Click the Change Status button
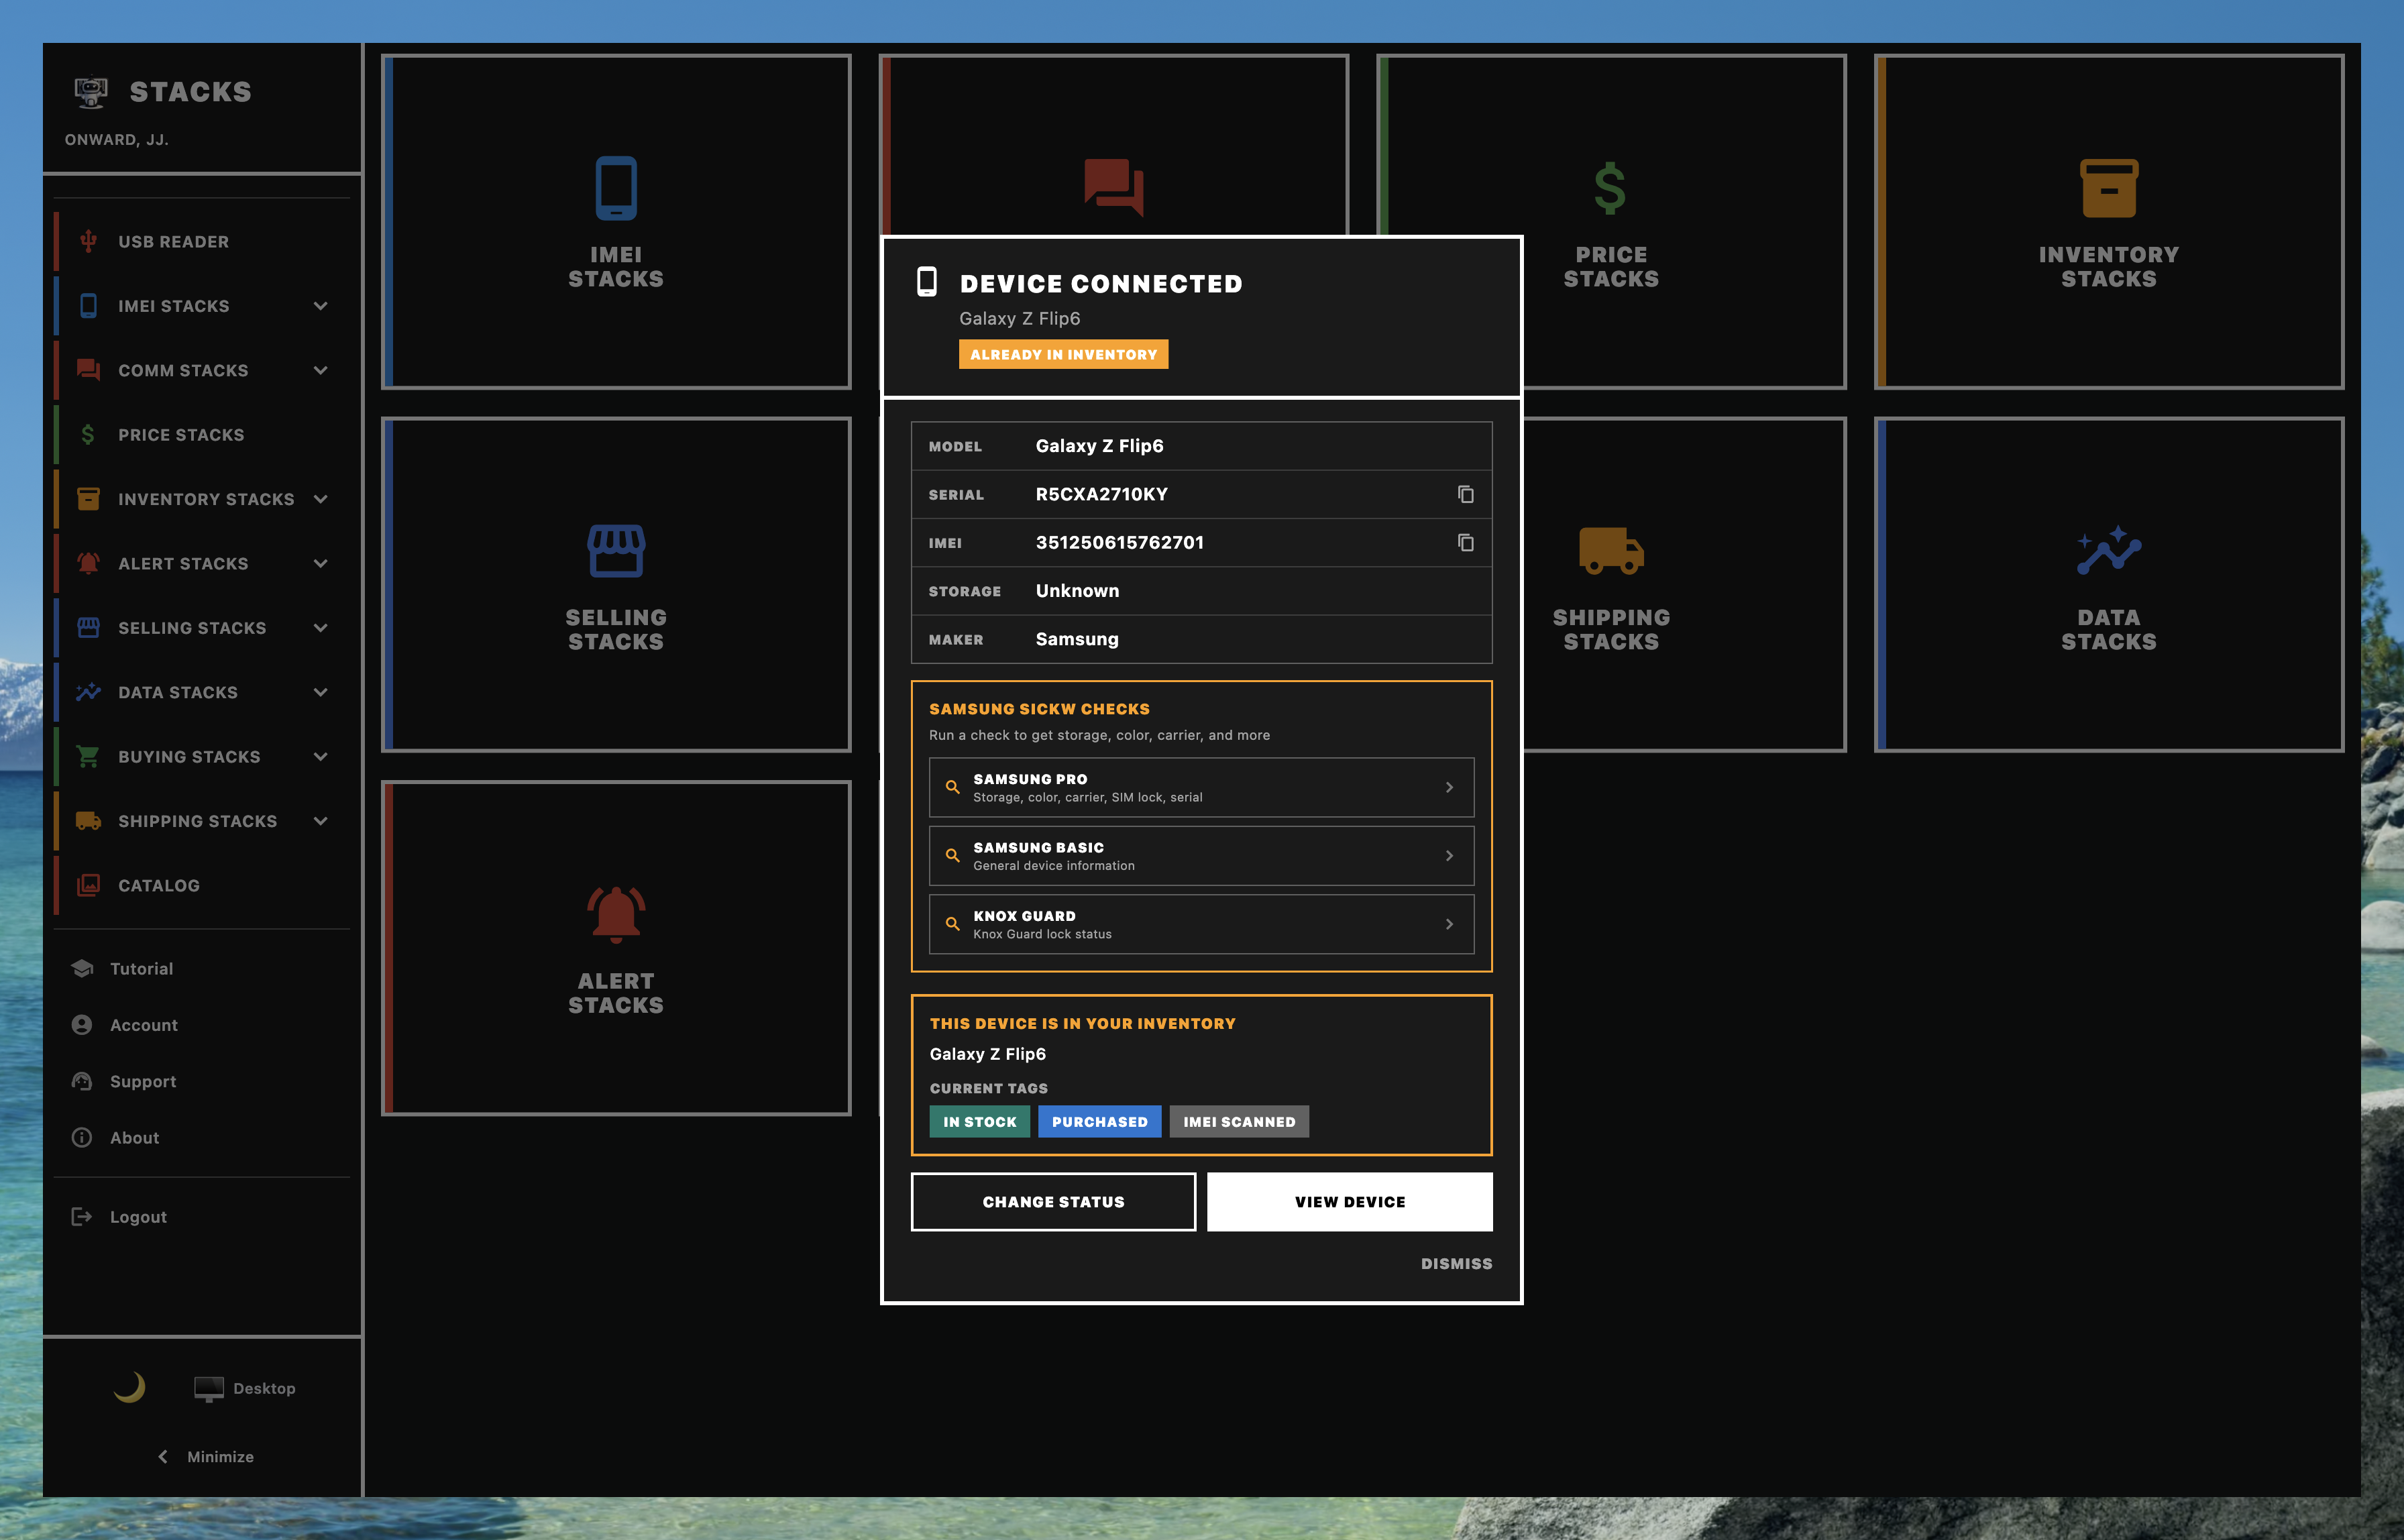Viewport: 2404px width, 1540px height. tap(1053, 1201)
